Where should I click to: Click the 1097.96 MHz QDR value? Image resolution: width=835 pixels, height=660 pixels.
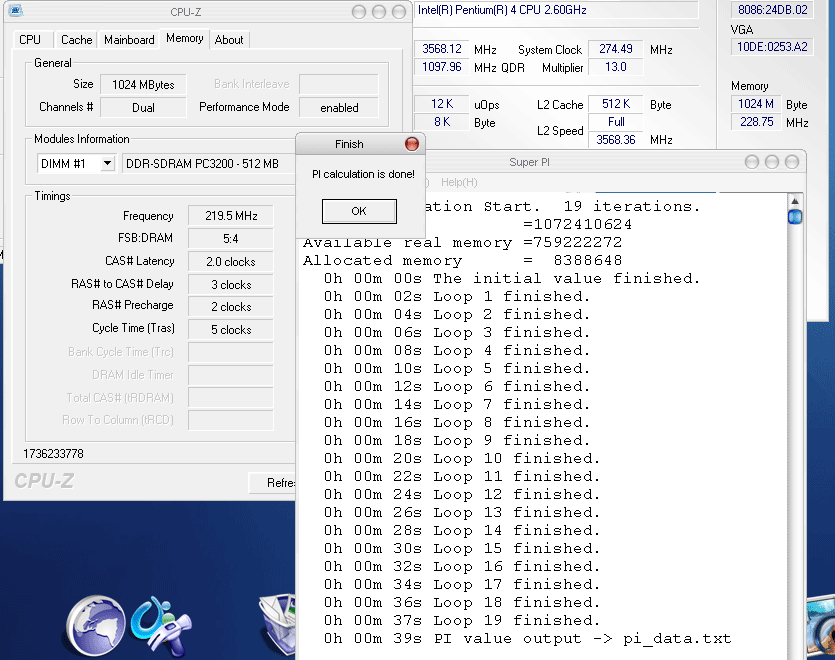point(441,67)
